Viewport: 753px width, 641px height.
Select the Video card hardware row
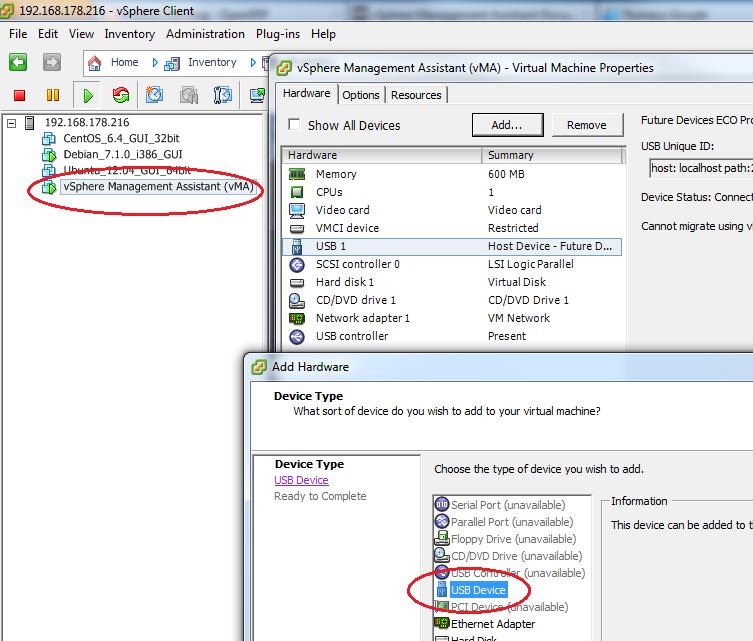[x=451, y=210]
